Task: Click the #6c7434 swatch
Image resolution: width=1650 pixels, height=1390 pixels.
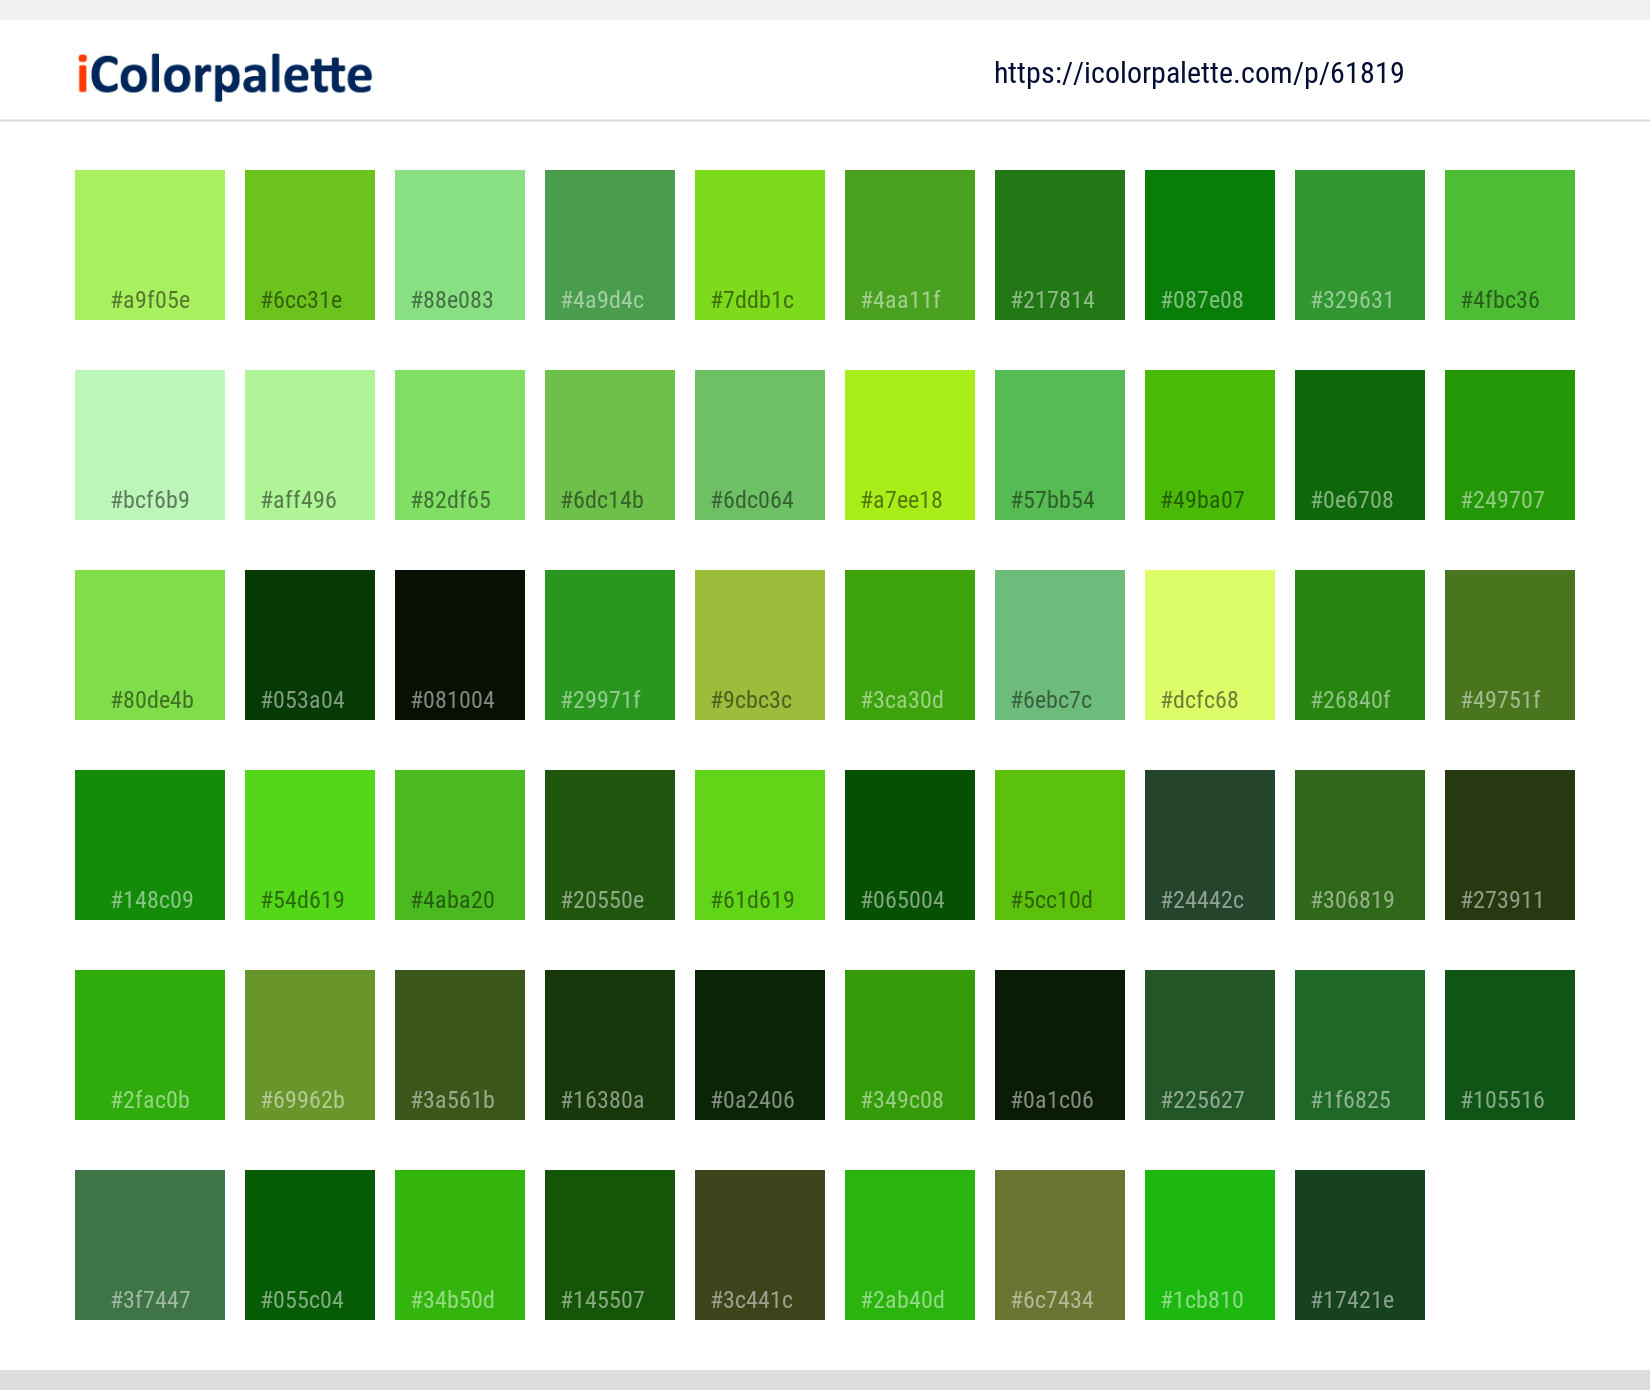Action: 1060,1245
